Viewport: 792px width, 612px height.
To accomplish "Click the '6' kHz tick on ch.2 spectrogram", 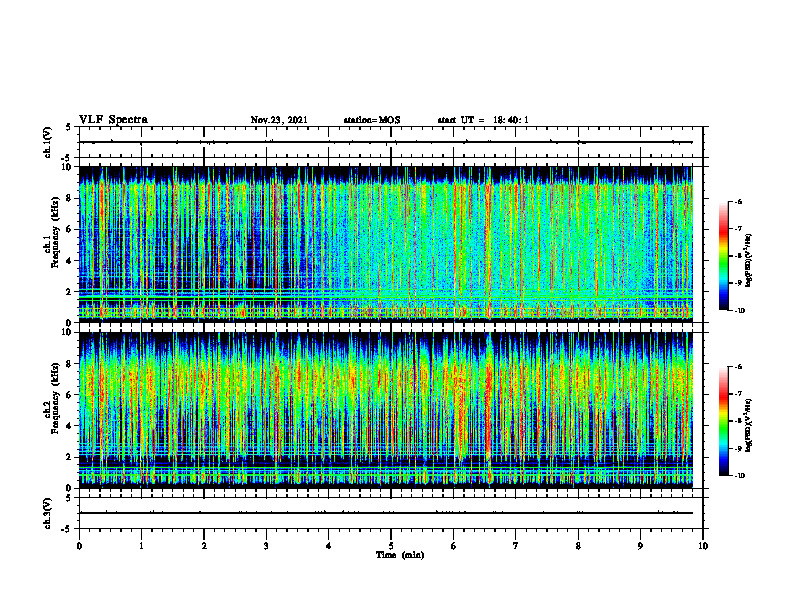I will (x=69, y=395).
